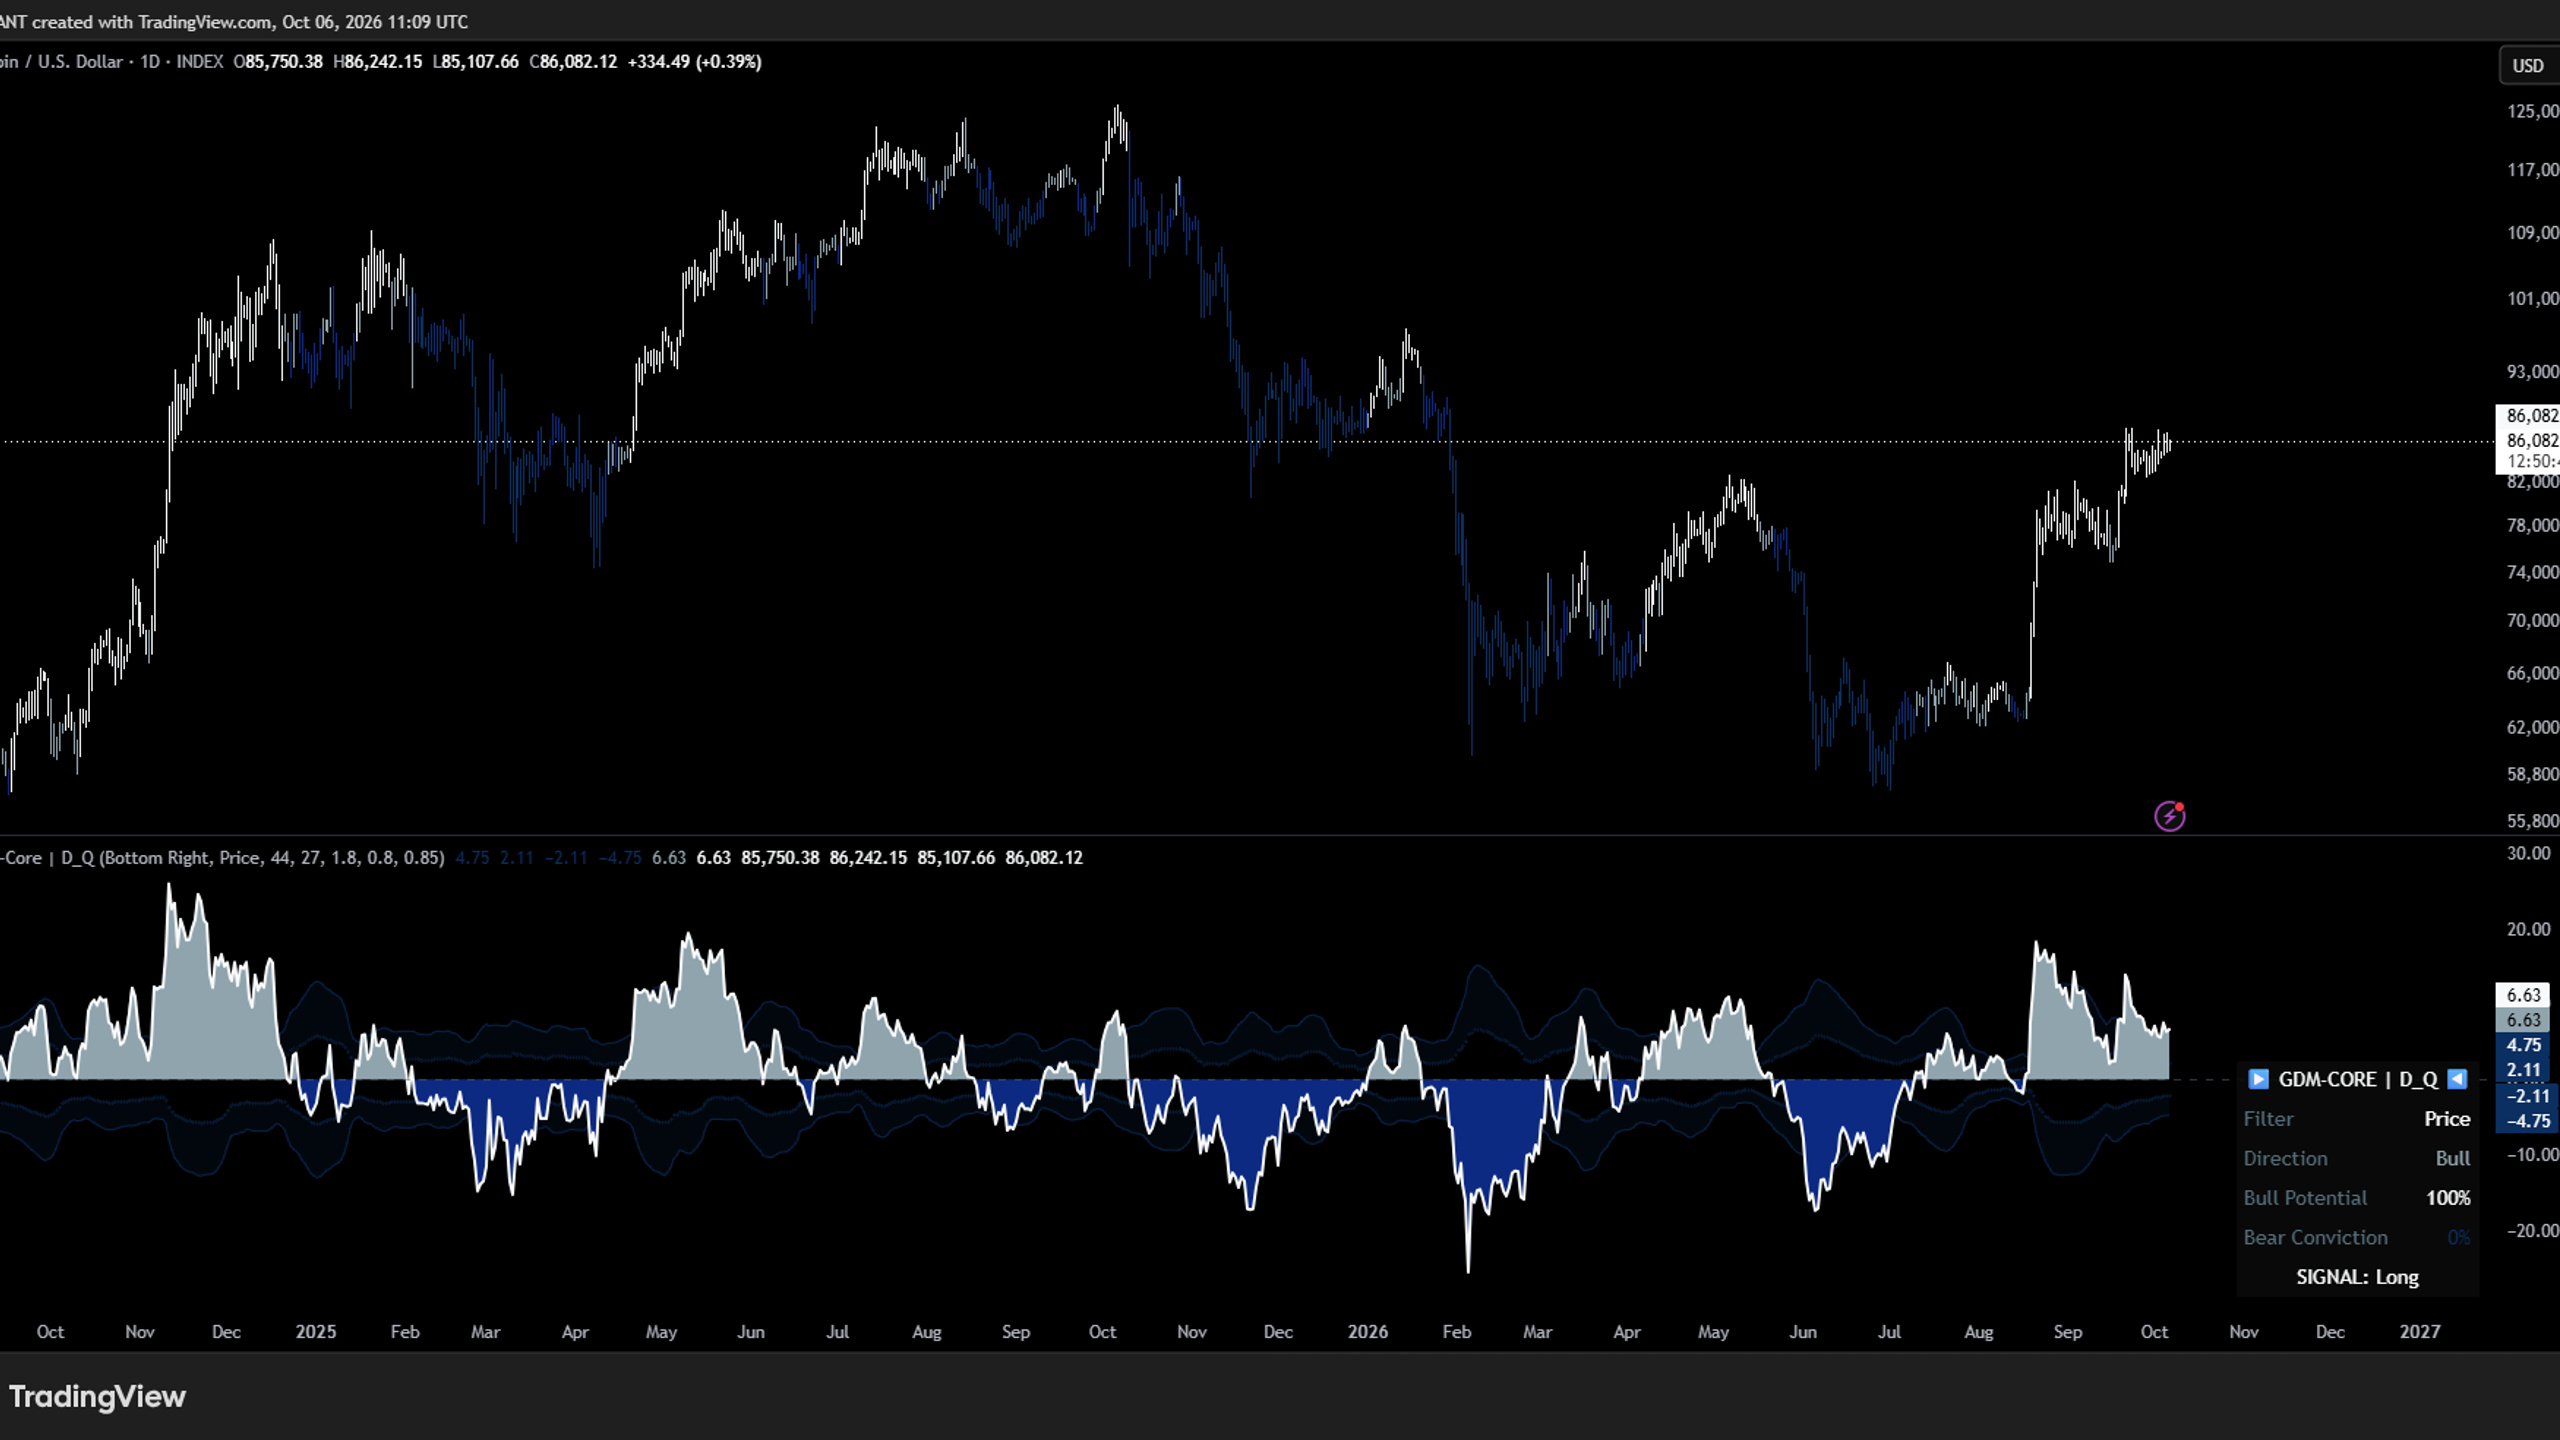Click close value C86,082.12 in main legend
This screenshot has height=1440, width=2560.
[573, 61]
